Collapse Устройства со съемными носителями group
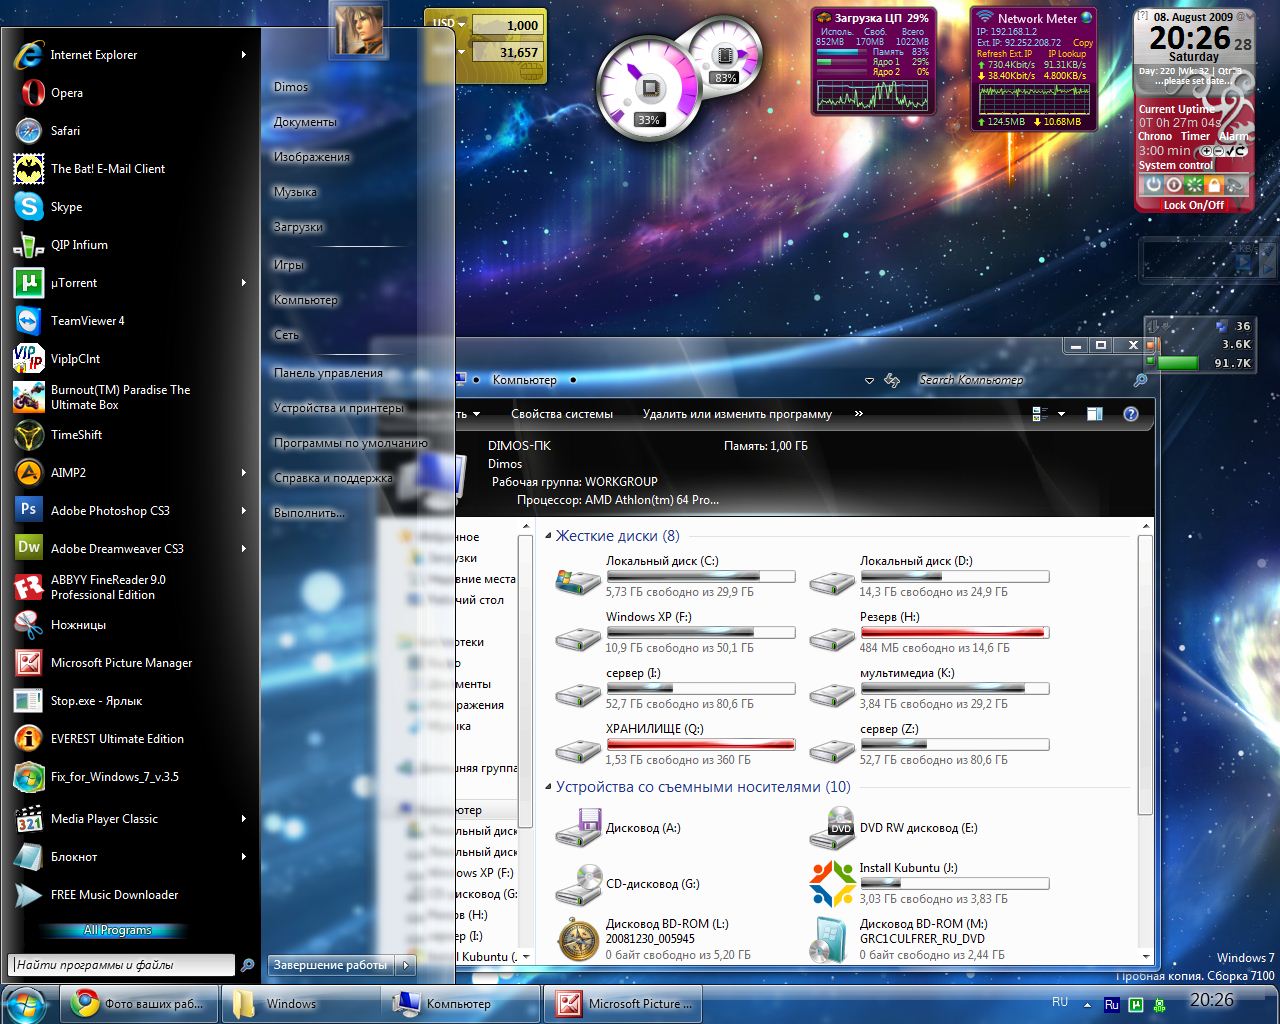This screenshot has height=1024, width=1280. click(x=549, y=788)
